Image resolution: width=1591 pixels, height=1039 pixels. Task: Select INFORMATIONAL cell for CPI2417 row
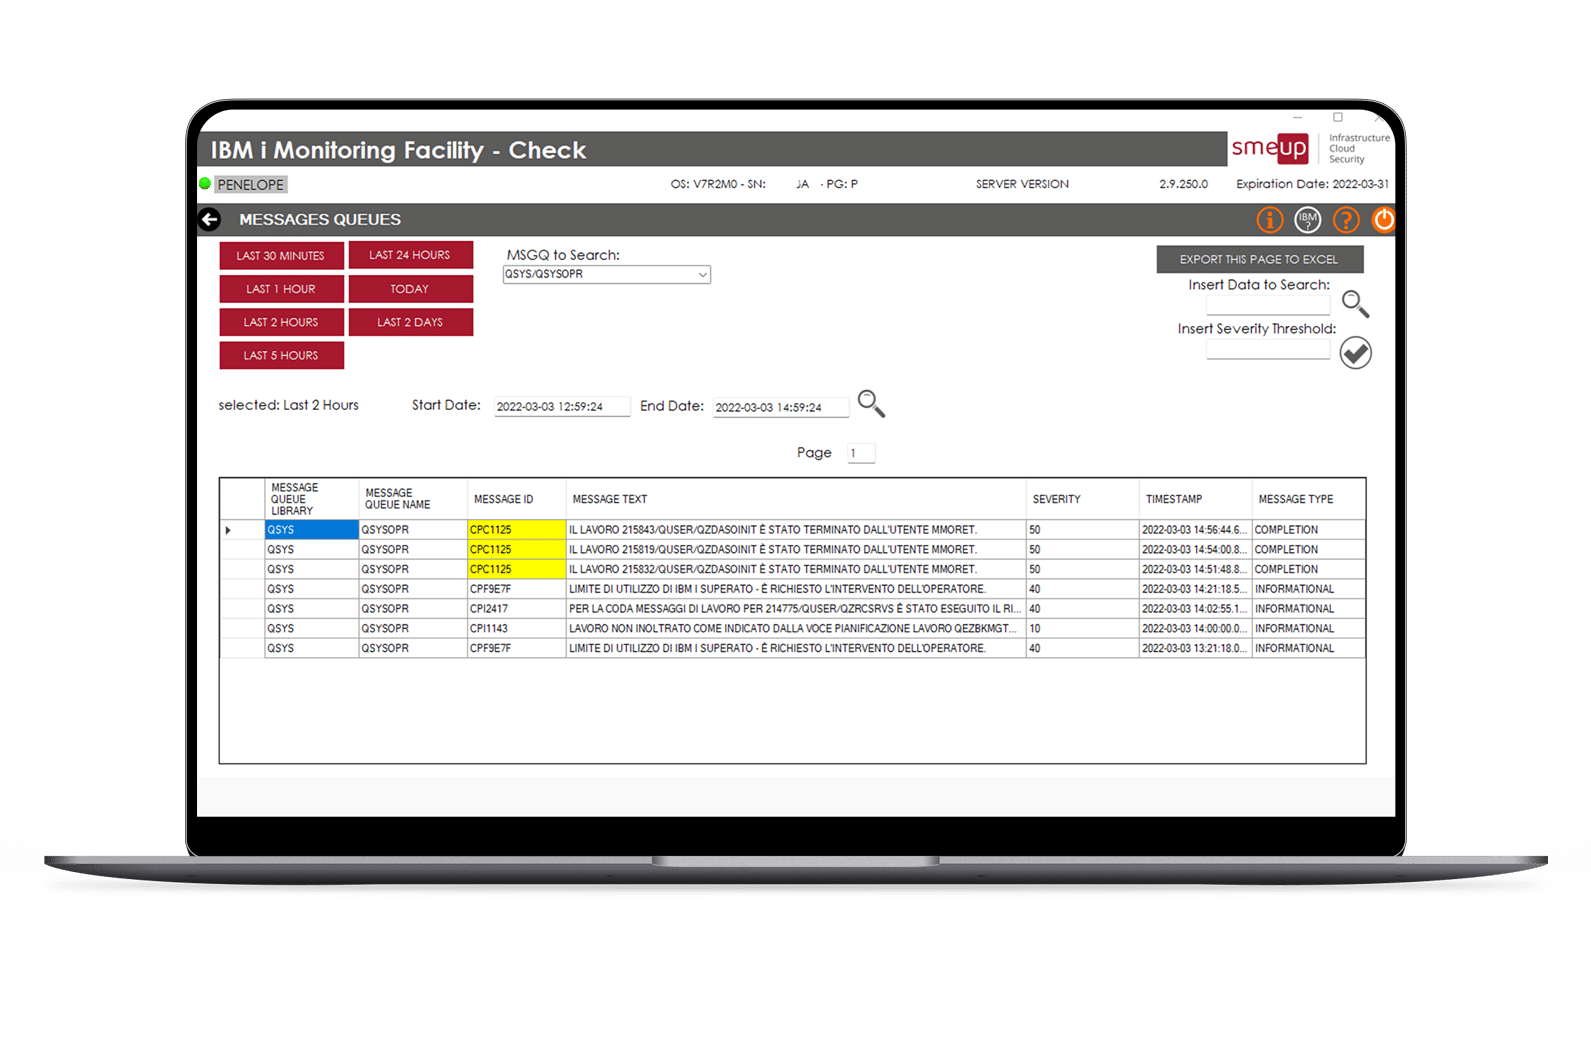[1308, 609]
